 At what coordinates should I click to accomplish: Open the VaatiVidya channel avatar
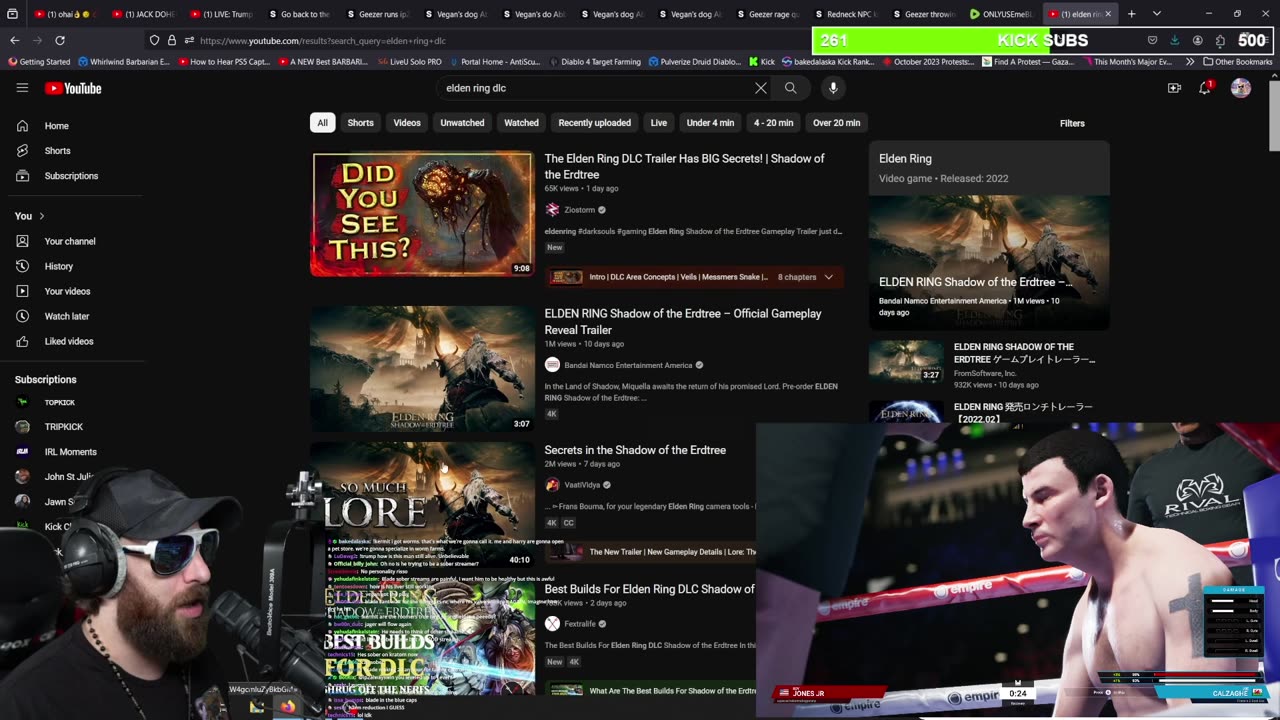[552, 485]
